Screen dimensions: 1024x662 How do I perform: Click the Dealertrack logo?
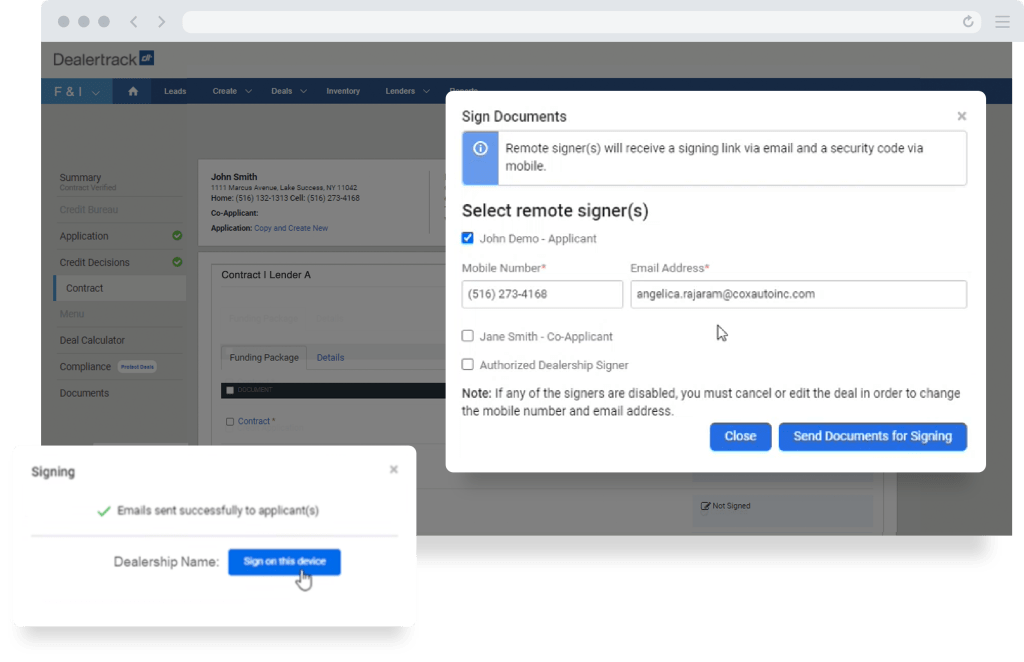[104, 59]
